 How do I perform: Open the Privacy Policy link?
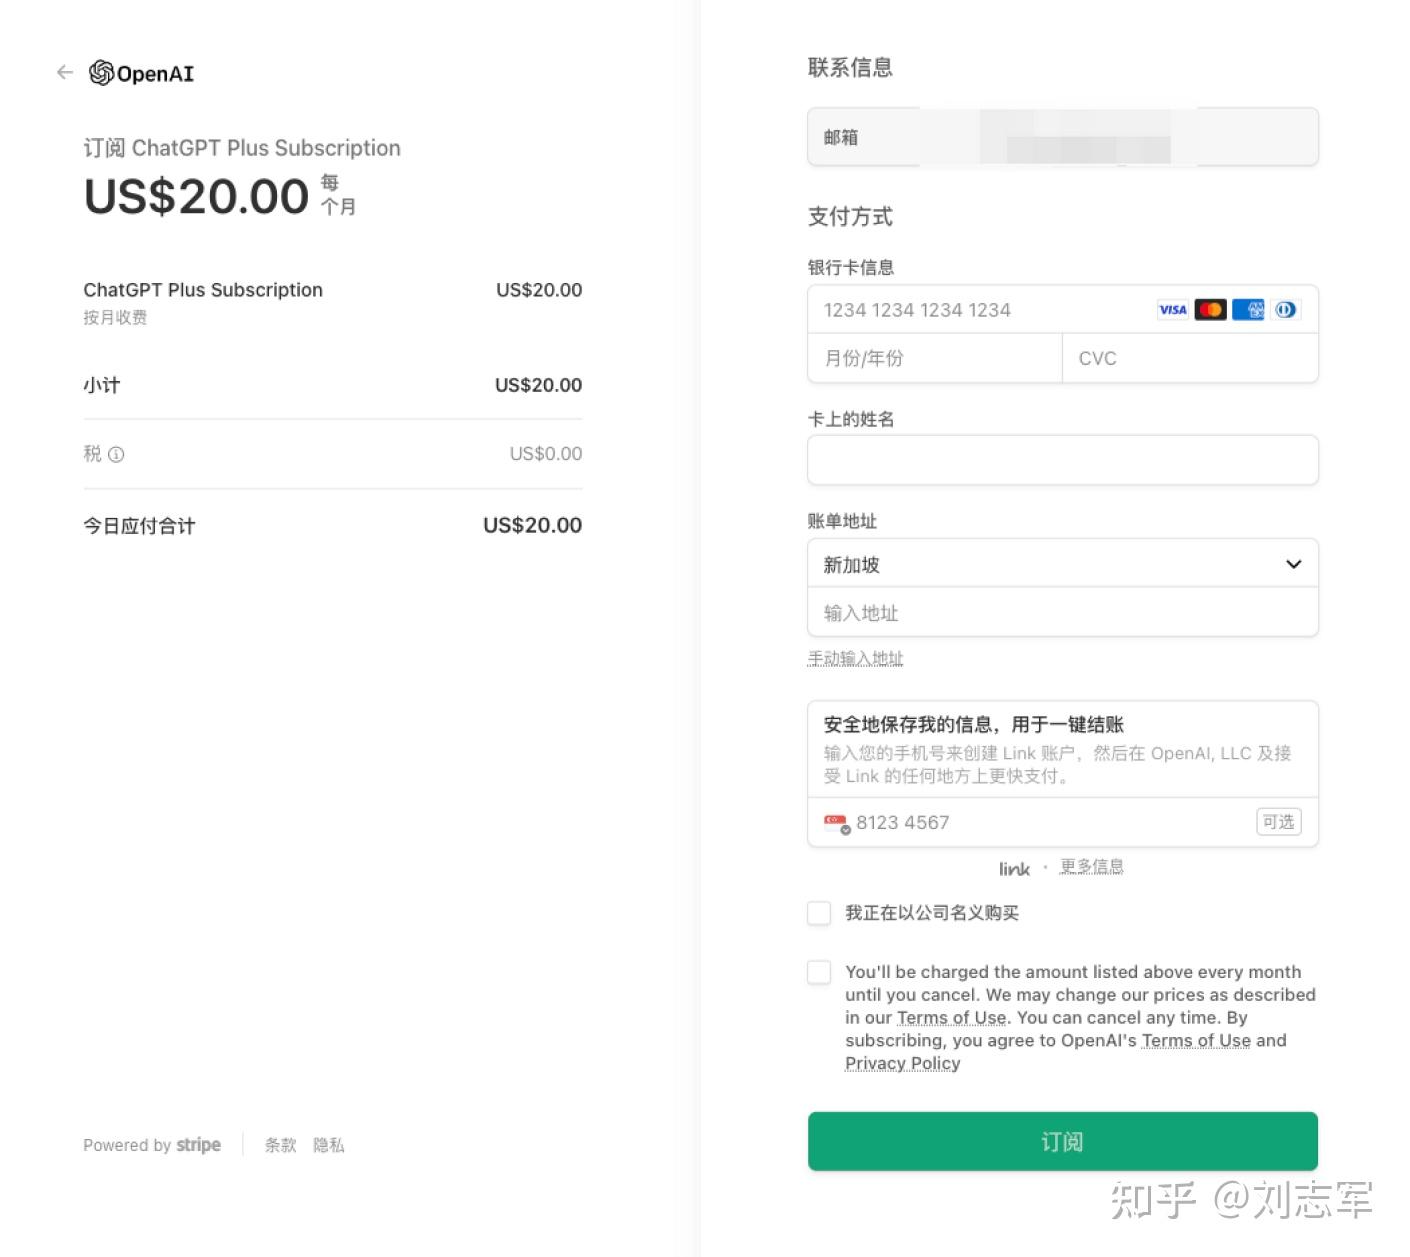pyautogui.click(x=901, y=1062)
